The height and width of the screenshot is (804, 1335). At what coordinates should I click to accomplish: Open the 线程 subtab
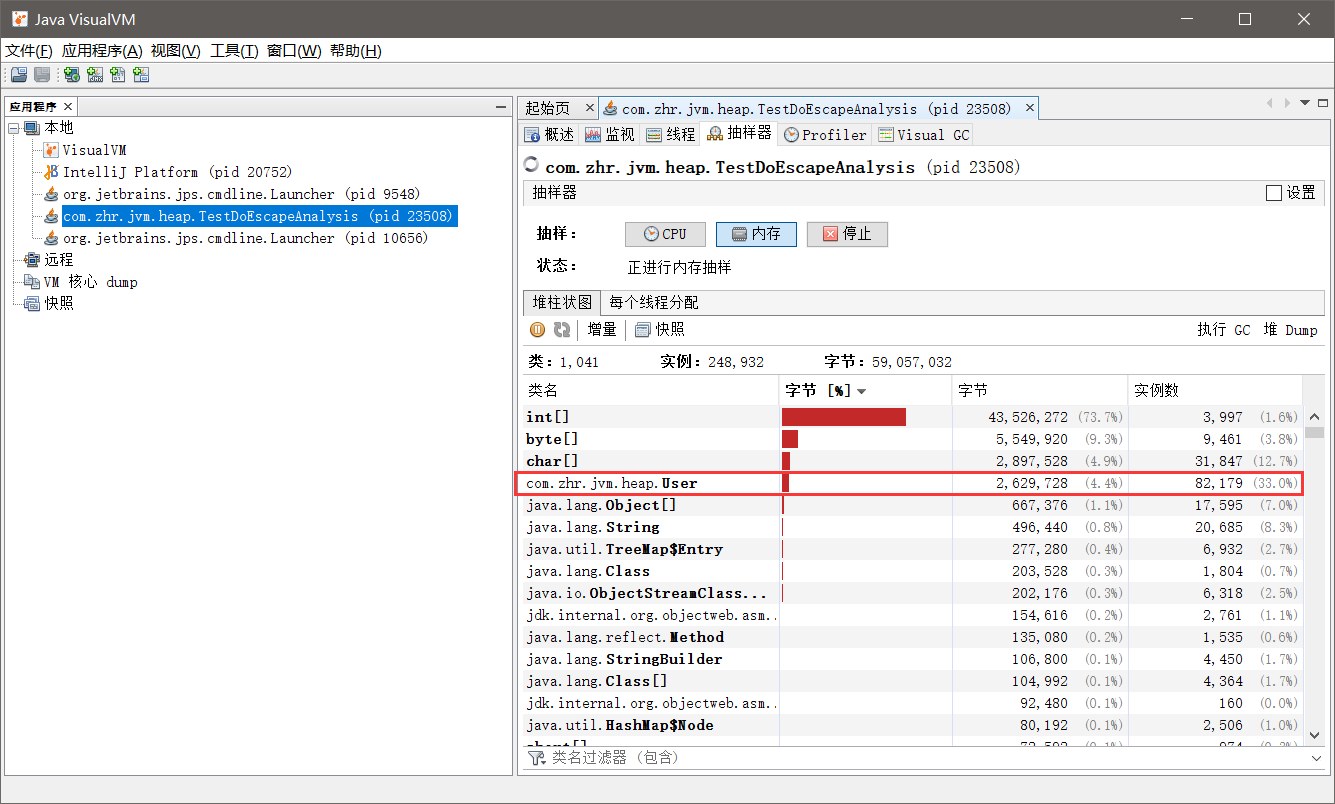tap(670, 134)
